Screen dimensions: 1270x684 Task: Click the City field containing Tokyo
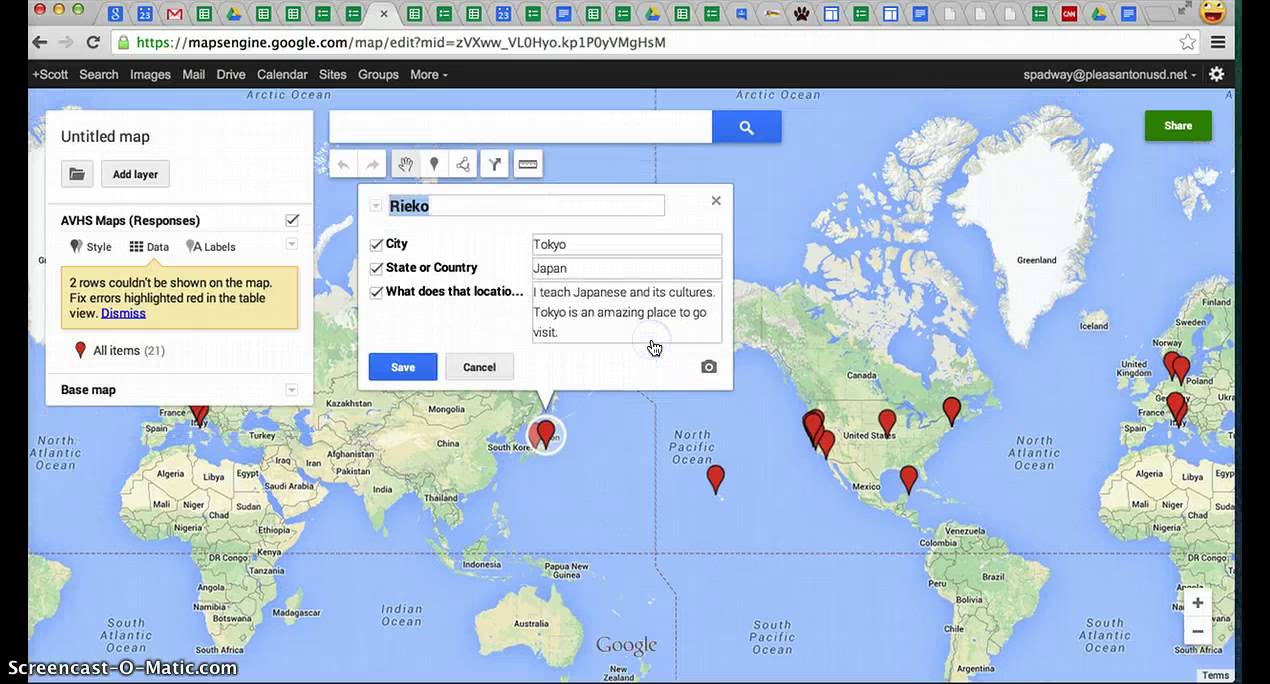[x=627, y=244]
